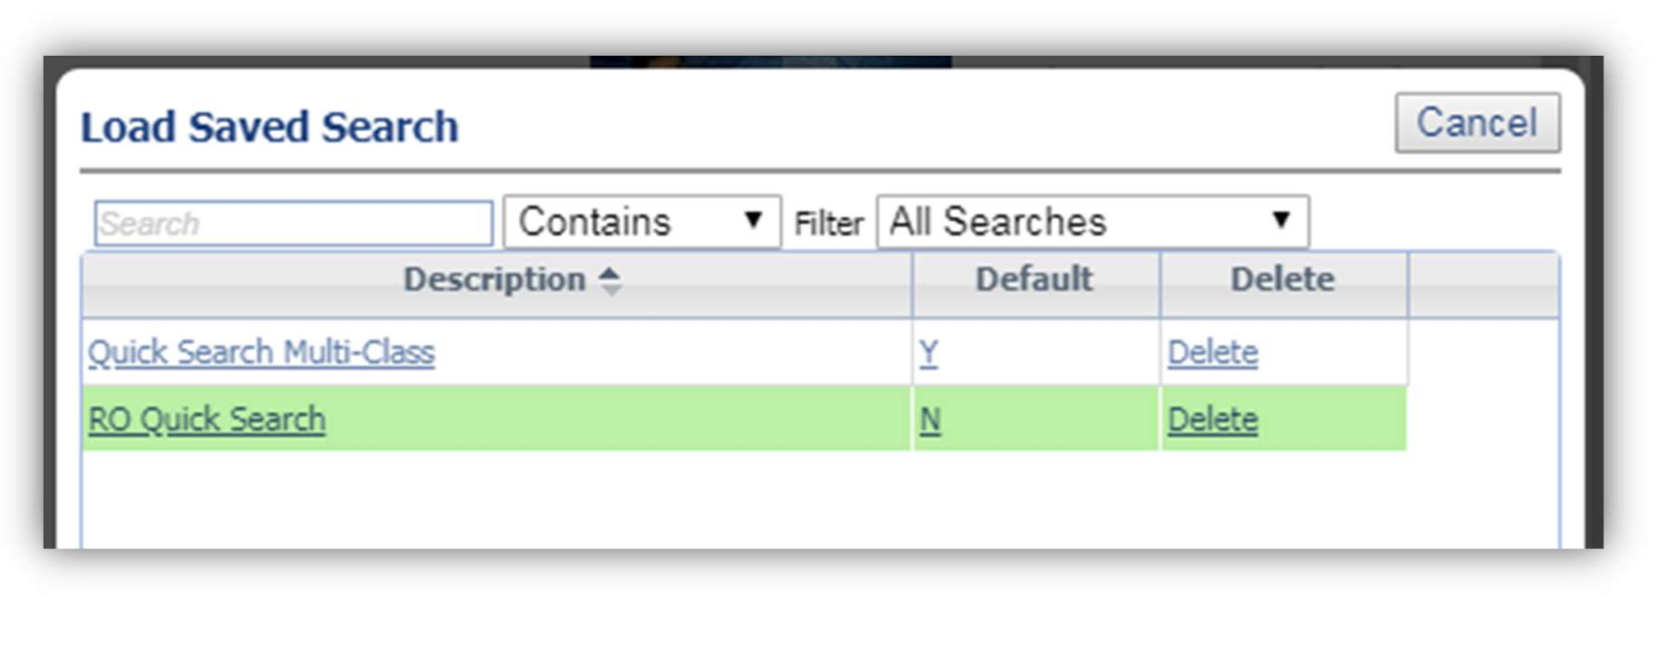The width and height of the screenshot is (1670, 662).
Task: Delete the RO Quick Search saved search
Action: tap(1213, 419)
